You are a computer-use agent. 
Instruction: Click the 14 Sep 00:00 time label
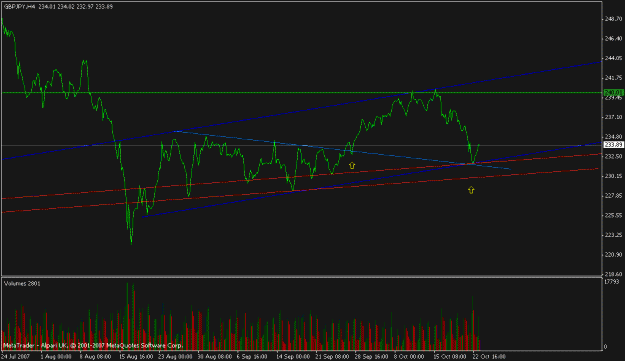click(293, 357)
